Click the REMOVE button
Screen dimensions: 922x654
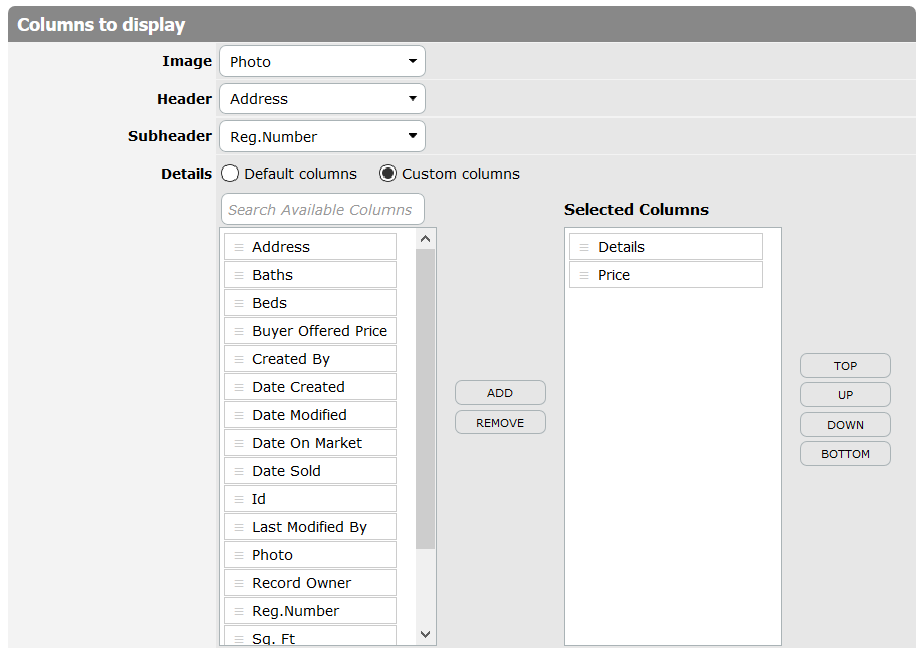500,422
